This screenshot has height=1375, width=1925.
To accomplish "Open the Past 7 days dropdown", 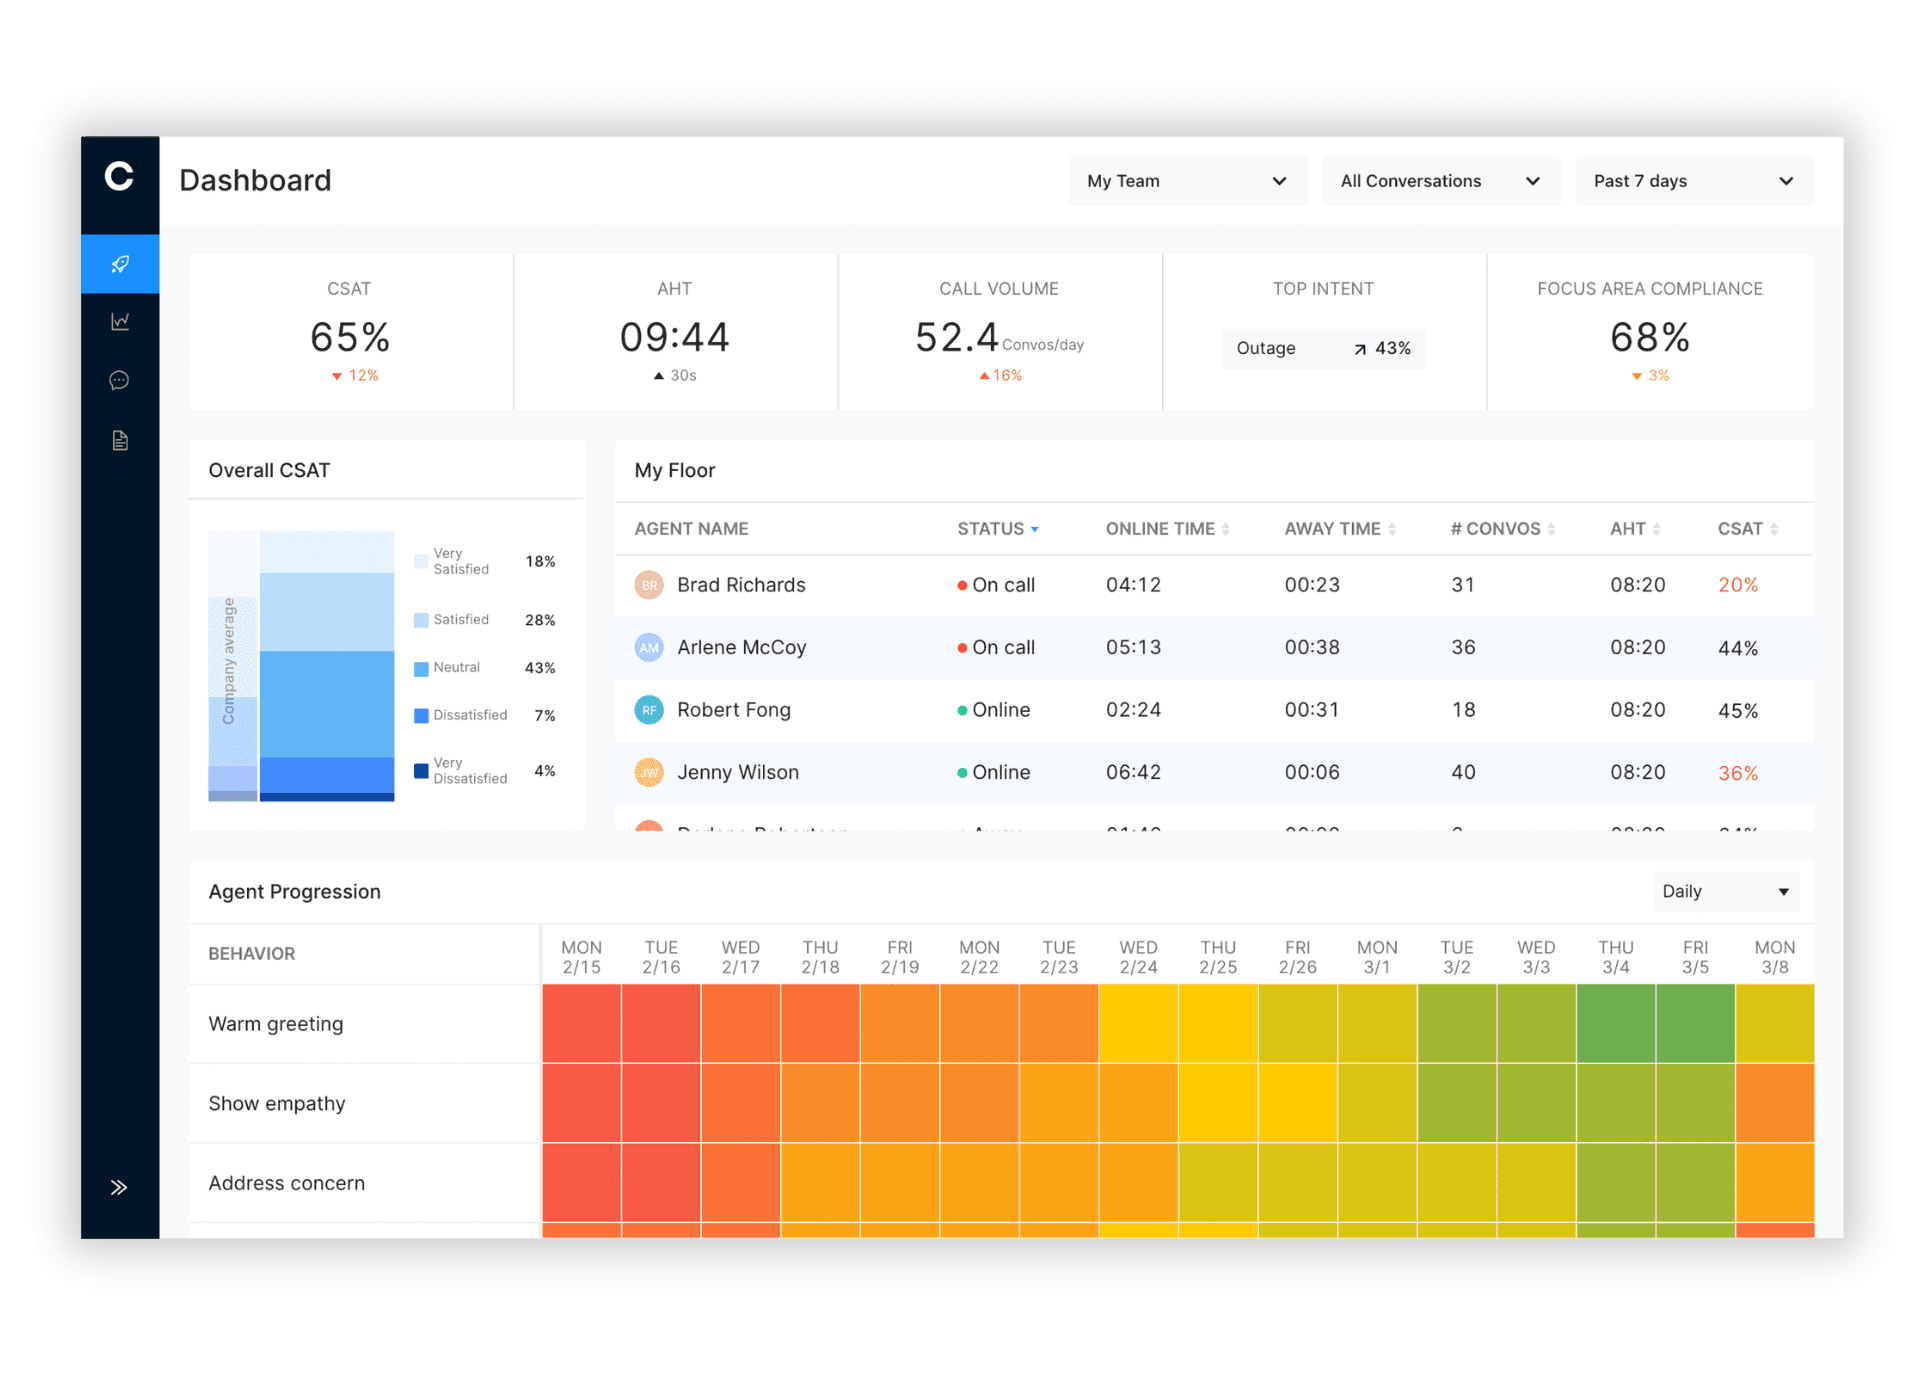I will click(x=1693, y=181).
